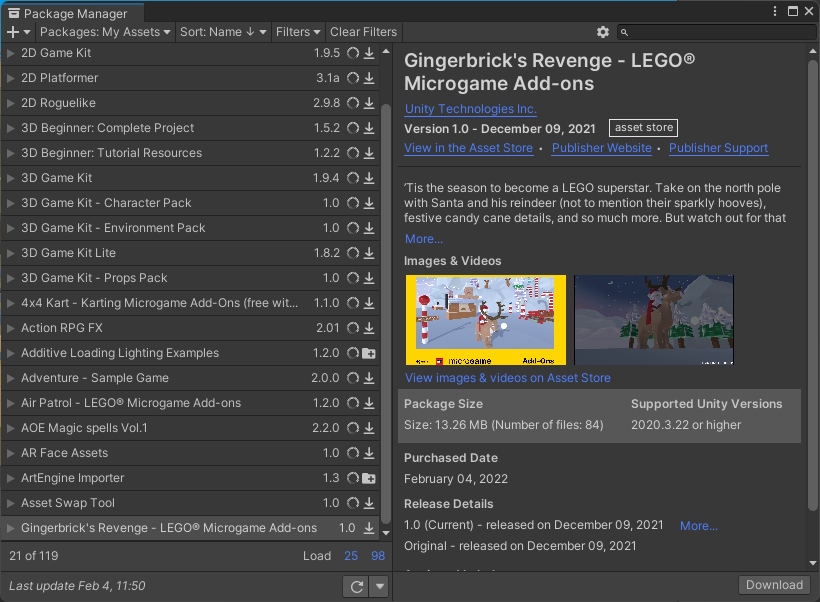Open the window options kebab menu

[x=775, y=12]
